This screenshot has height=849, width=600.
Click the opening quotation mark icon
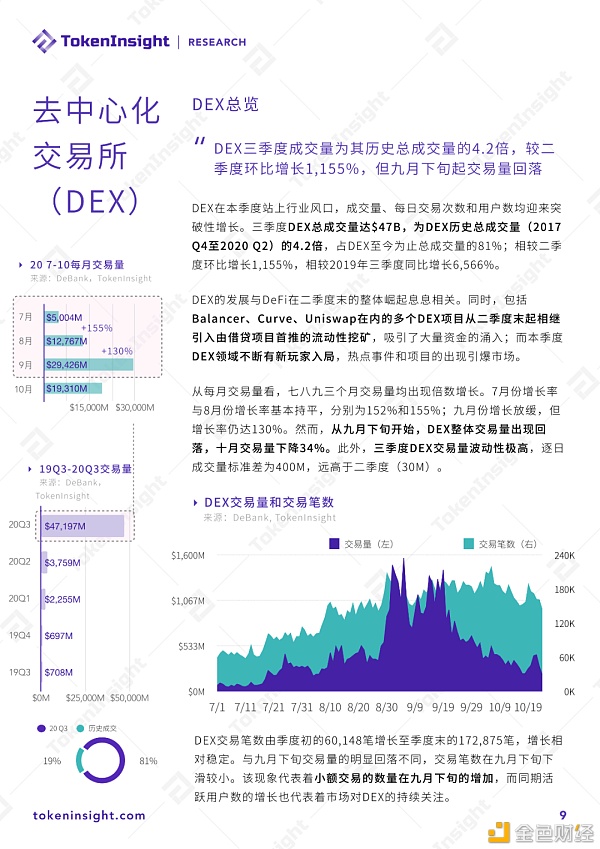pos(200,141)
